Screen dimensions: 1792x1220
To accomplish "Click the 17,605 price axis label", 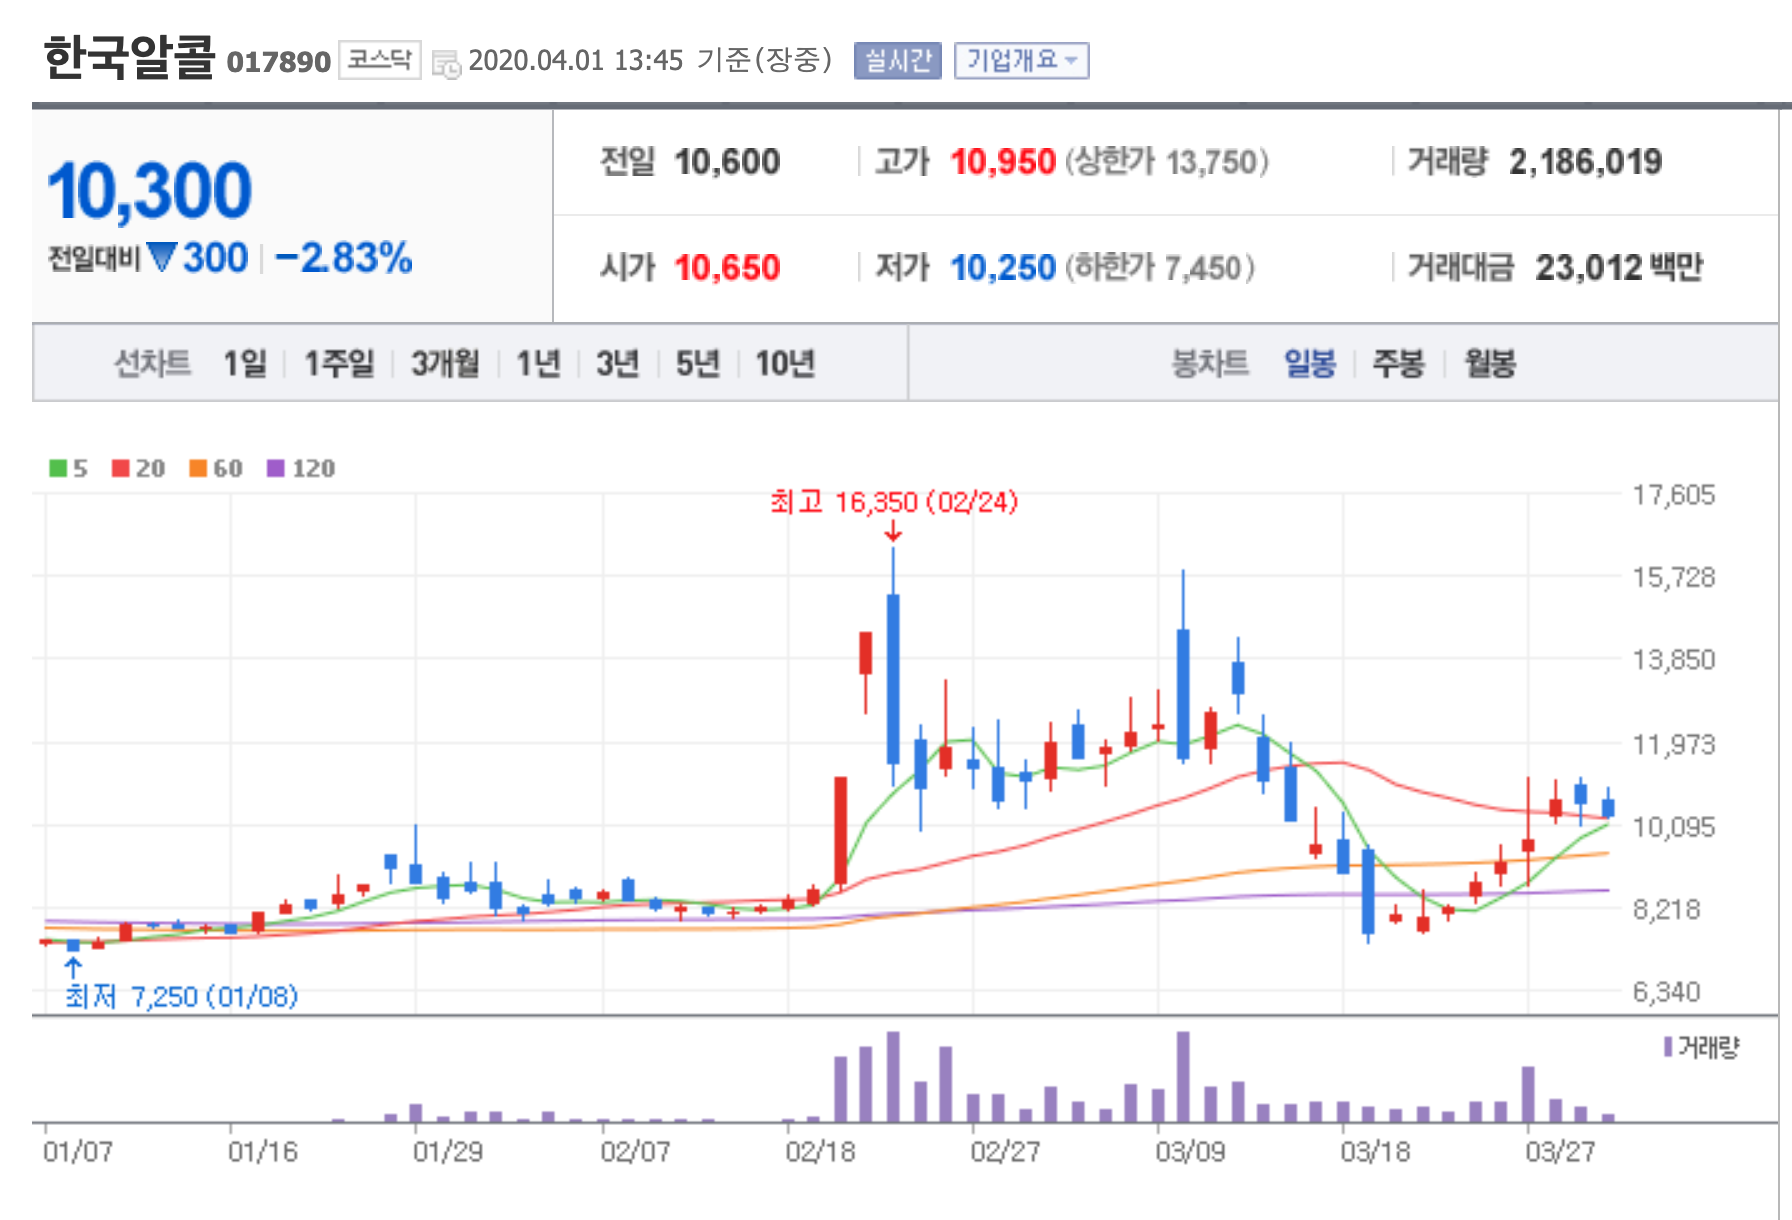I will click(x=1674, y=495).
